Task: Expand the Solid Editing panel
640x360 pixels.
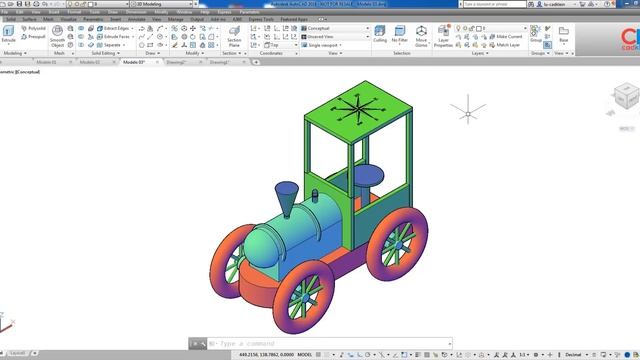Action: click(x=105, y=53)
